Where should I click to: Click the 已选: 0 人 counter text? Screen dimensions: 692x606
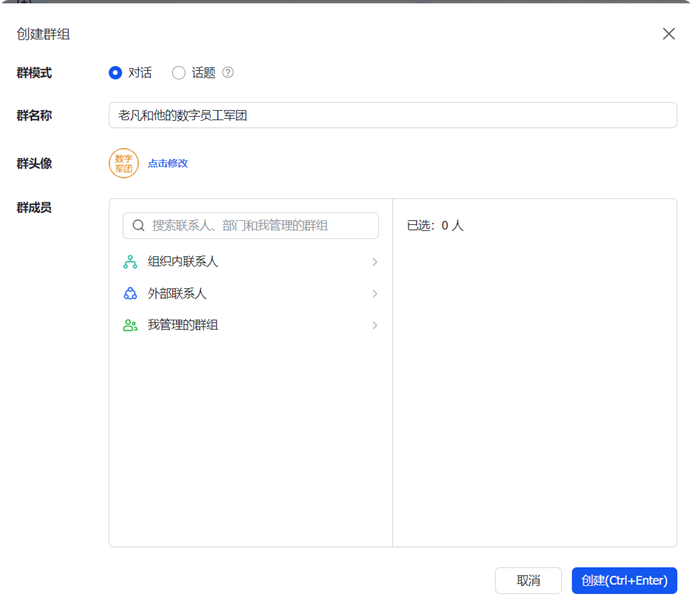click(435, 226)
